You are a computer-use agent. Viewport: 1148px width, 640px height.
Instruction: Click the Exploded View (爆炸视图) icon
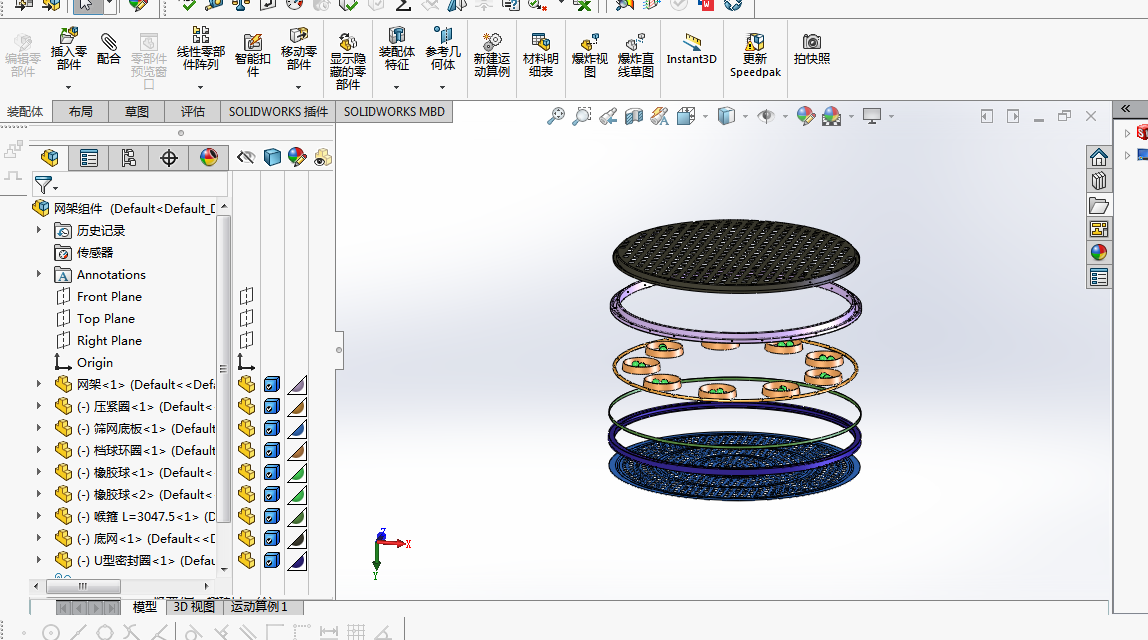pyautogui.click(x=589, y=42)
